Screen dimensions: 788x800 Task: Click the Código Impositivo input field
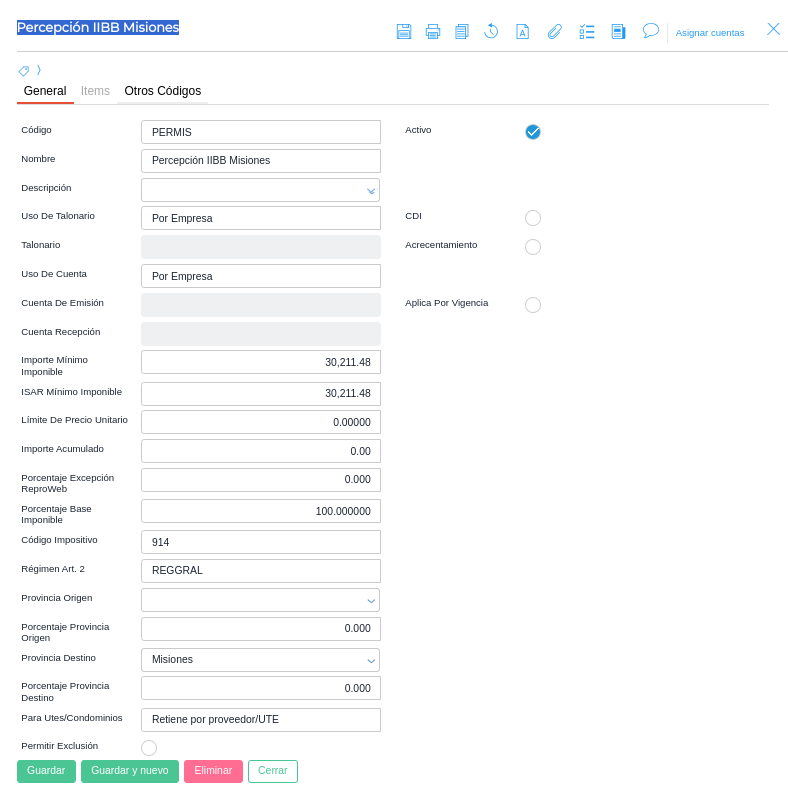[x=261, y=542]
